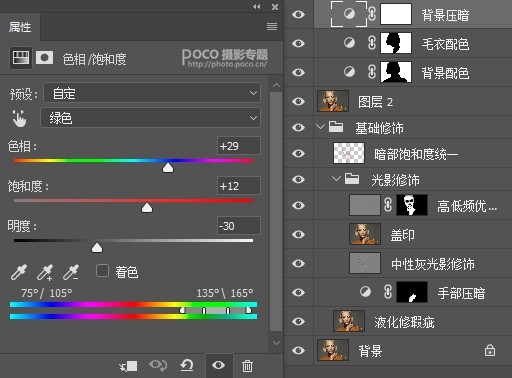
Task: Click the lock icon on 背景 layer
Action: pyautogui.click(x=490, y=351)
